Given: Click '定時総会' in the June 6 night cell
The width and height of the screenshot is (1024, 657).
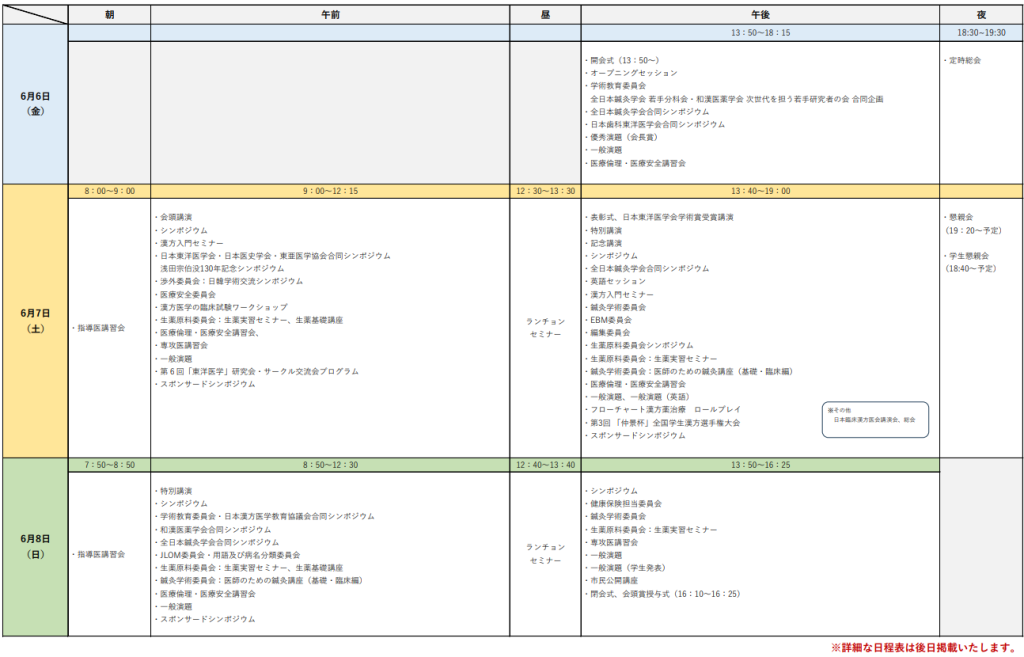Looking at the screenshot, I should click(963, 60).
